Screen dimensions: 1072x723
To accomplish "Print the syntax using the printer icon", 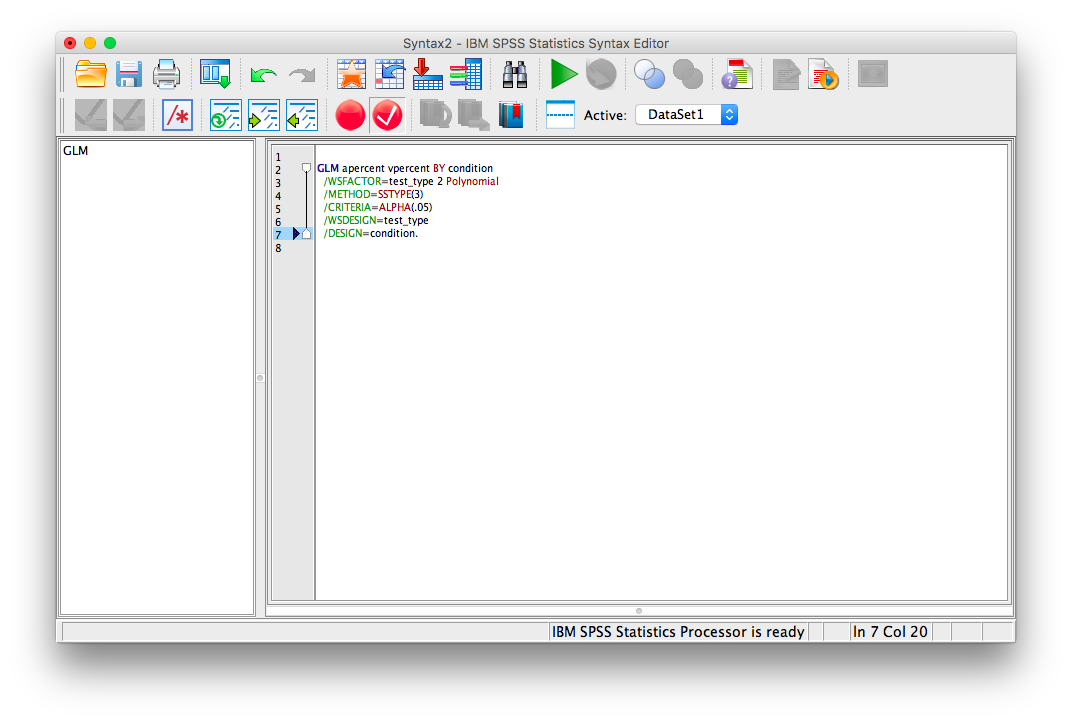I will [166, 74].
